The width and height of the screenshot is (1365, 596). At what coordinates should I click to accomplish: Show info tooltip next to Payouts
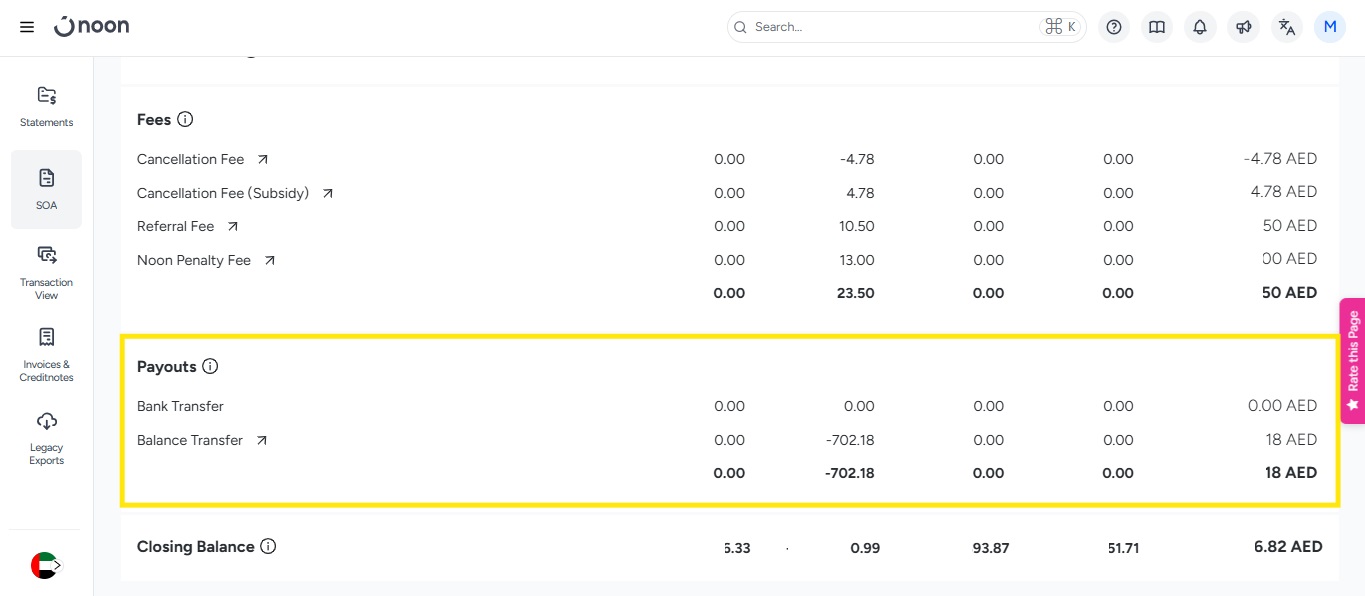click(x=210, y=366)
